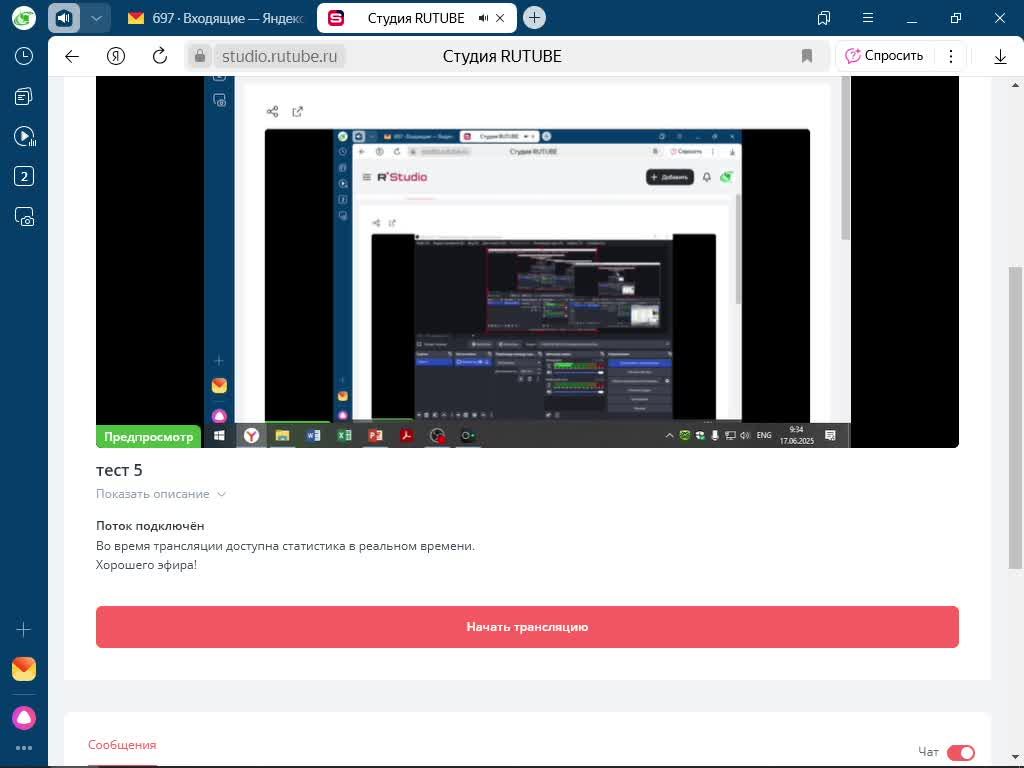This screenshot has height=768, width=1024.
Task: Click the green "Предпросмотр" badge
Action: 148,436
